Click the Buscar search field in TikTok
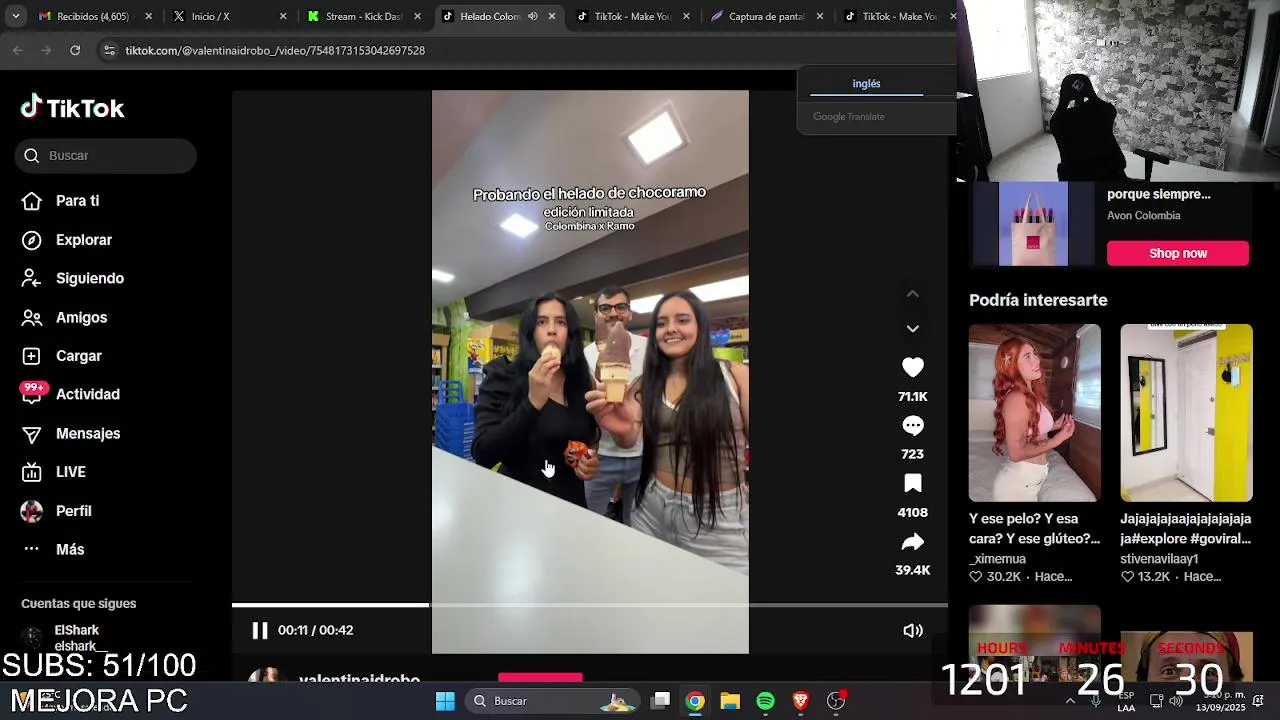Viewport: 1280px width, 720px height. click(x=106, y=156)
